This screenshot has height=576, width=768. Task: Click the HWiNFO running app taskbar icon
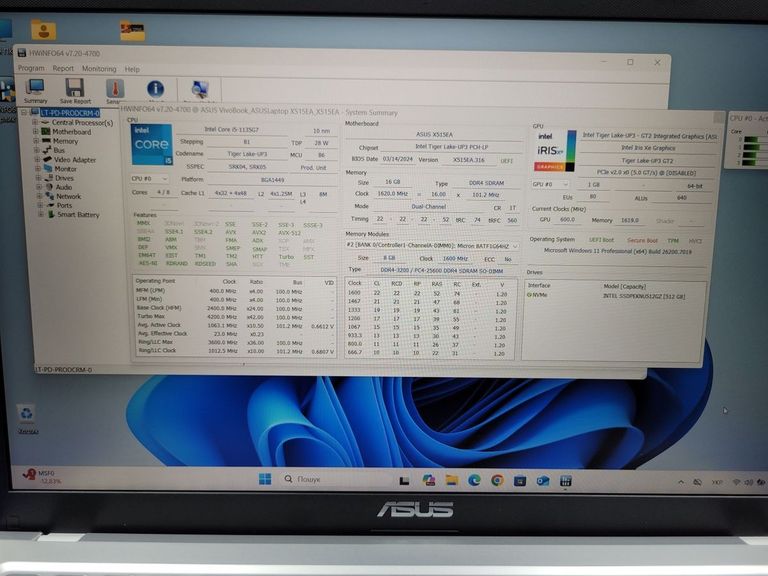coord(566,481)
